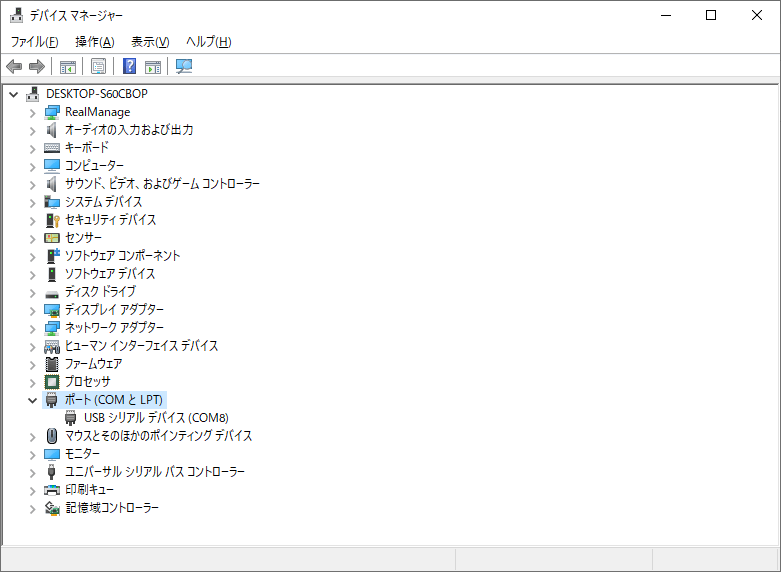781x572 pixels.
Task: Expand the ユニバーサル シリアル バス コントローラー node
Action: pos(33,472)
